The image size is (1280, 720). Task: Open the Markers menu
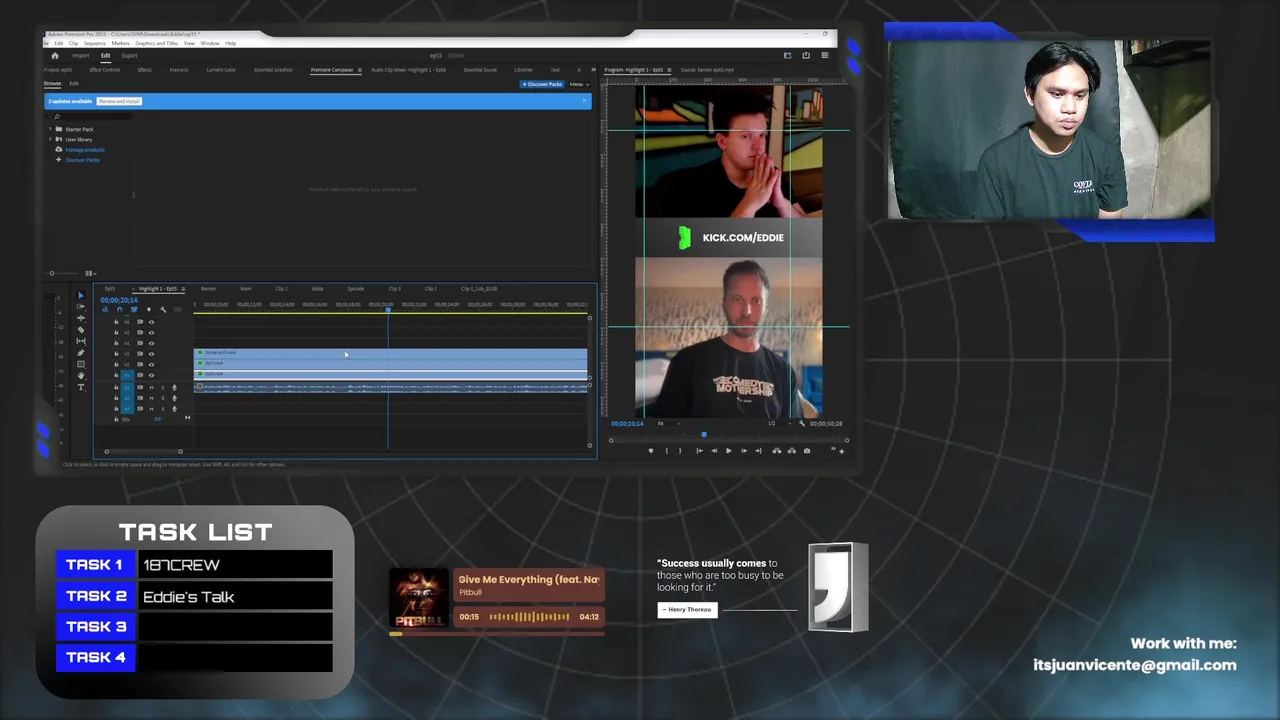coord(121,43)
